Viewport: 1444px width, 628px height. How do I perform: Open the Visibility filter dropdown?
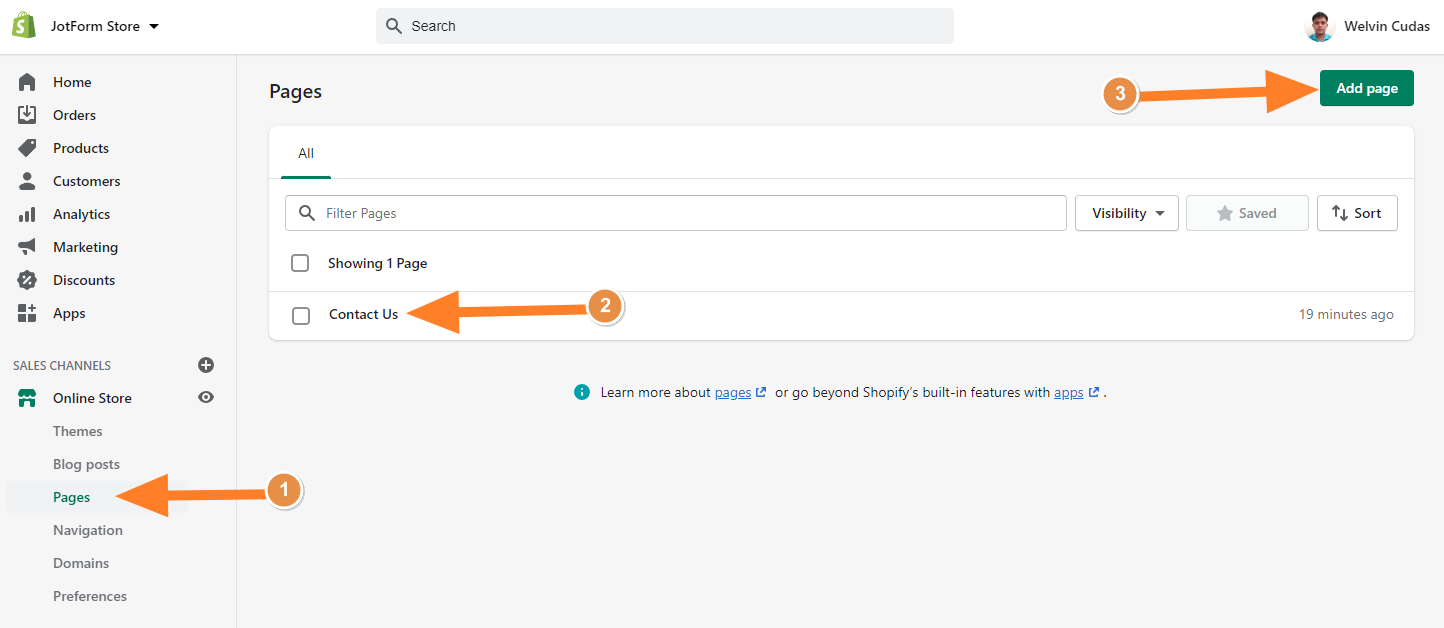[1127, 213]
